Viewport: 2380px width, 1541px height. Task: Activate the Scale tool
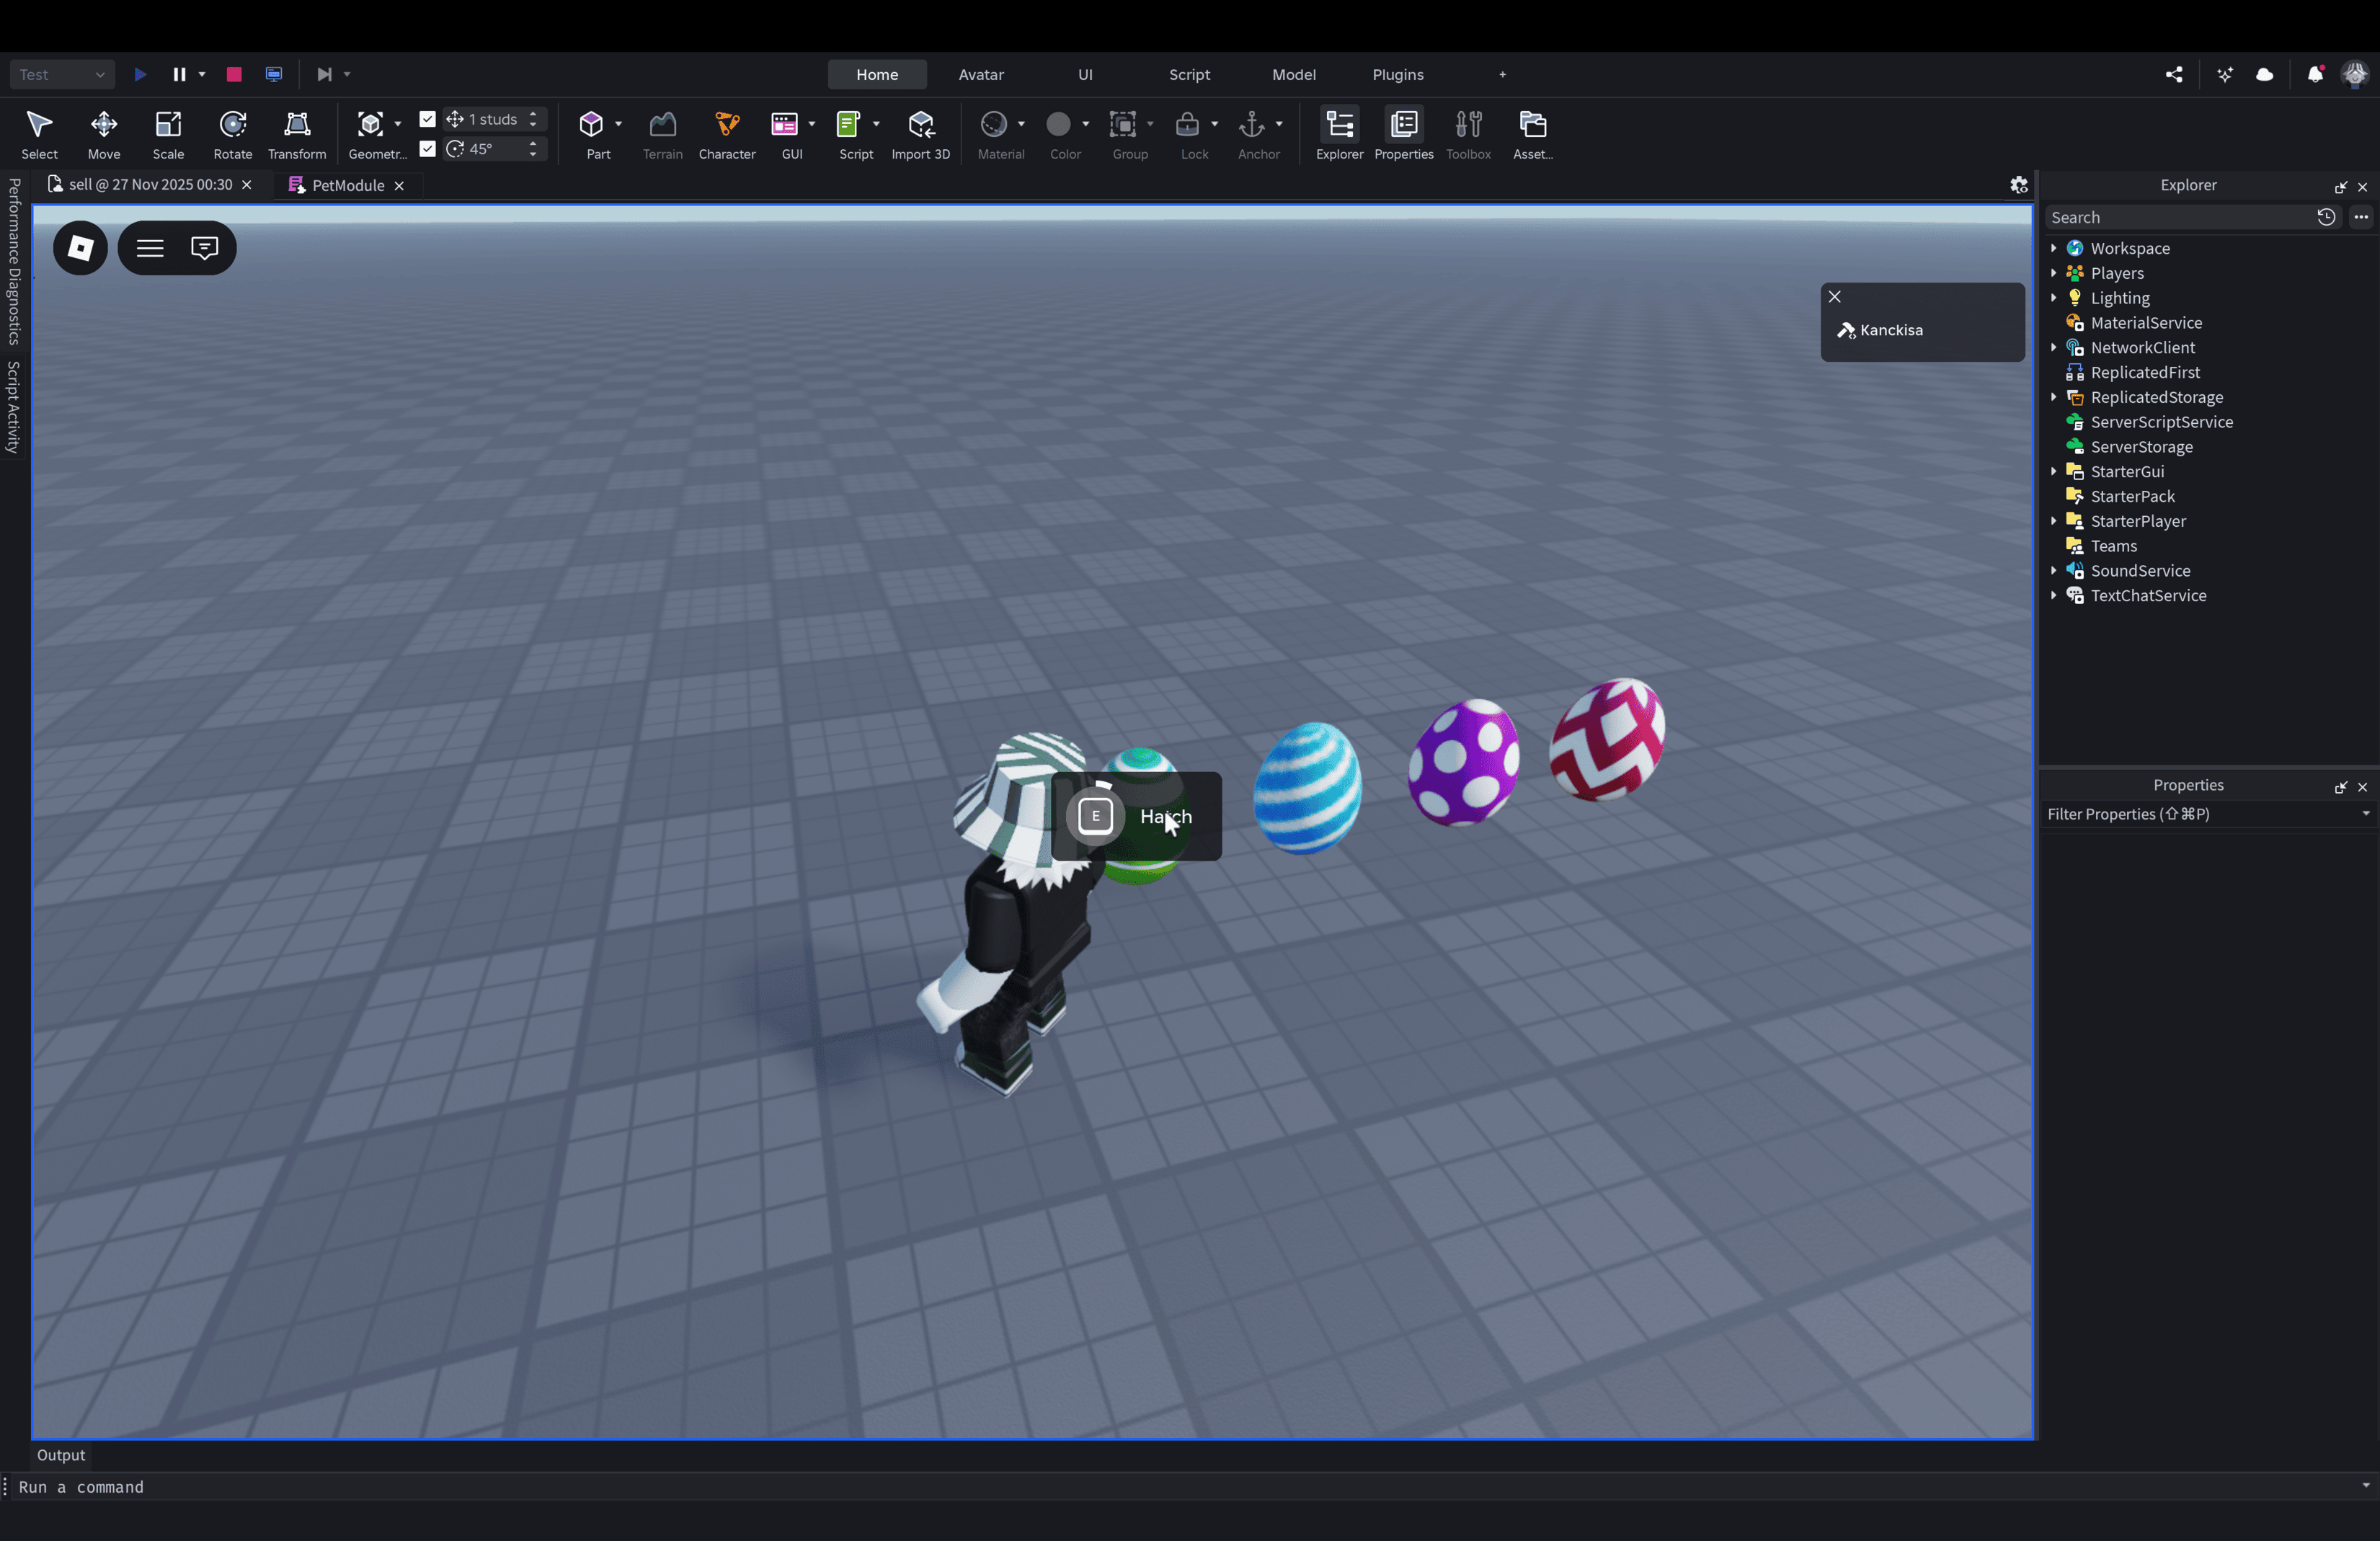coord(168,133)
